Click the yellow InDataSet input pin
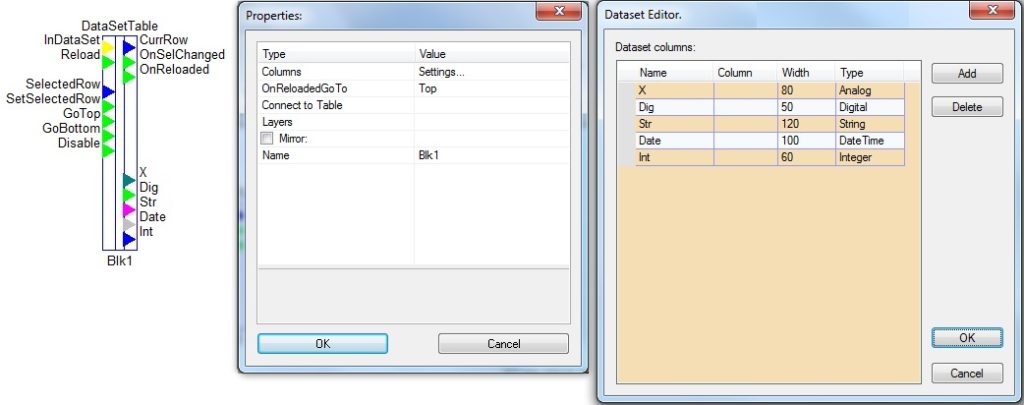The width and height of the screenshot is (1024, 405). coord(108,48)
